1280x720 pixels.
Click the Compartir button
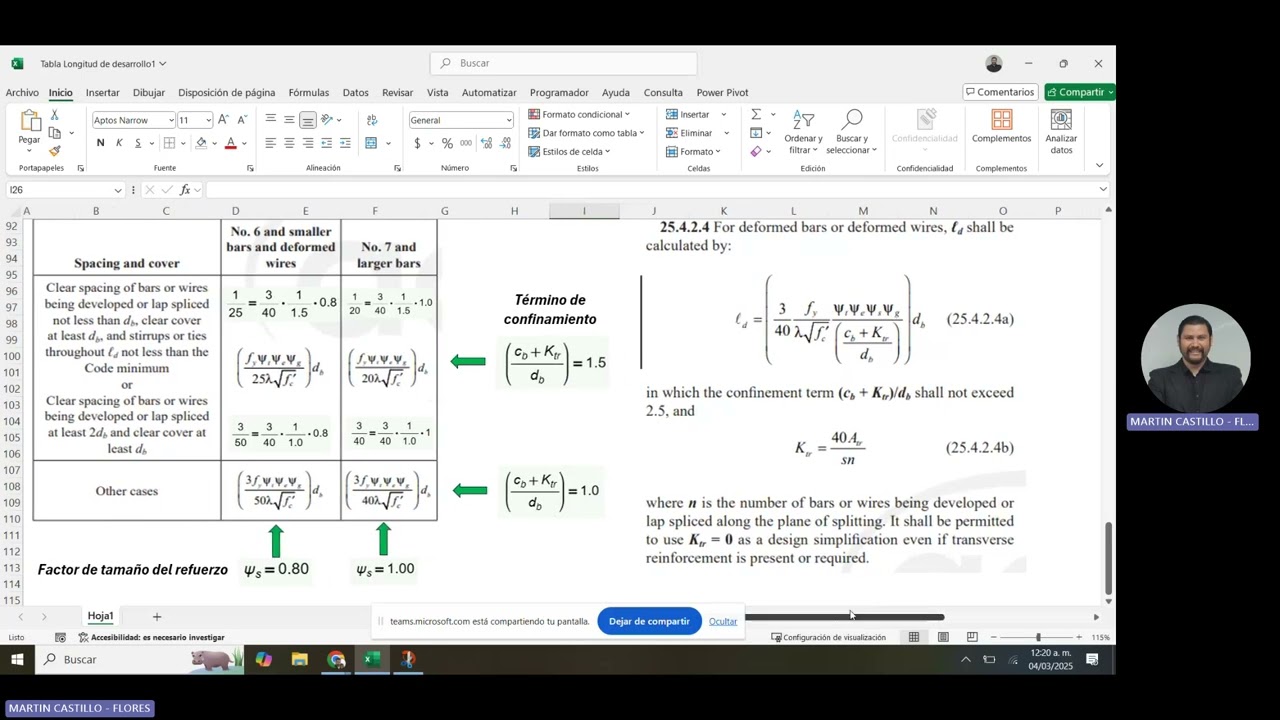pyautogui.click(x=1080, y=92)
